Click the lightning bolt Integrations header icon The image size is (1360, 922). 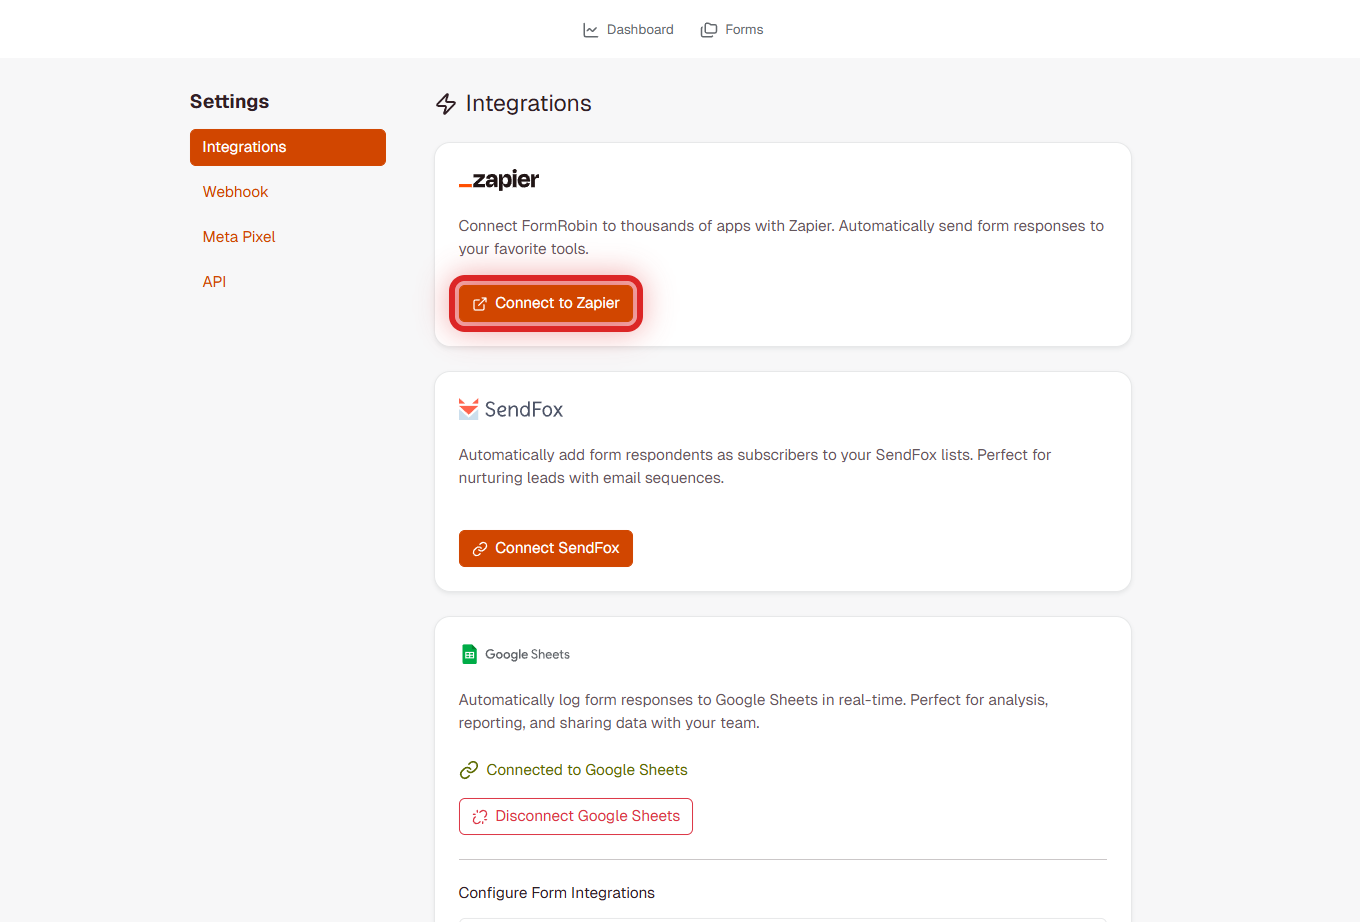[445, 103]
